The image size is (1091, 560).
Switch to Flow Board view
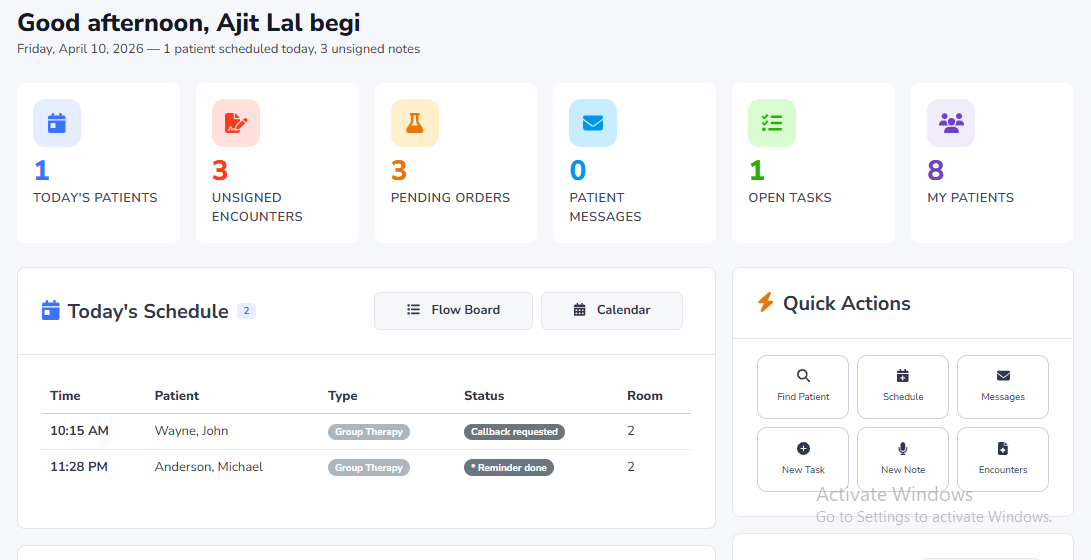coord(453,310)
